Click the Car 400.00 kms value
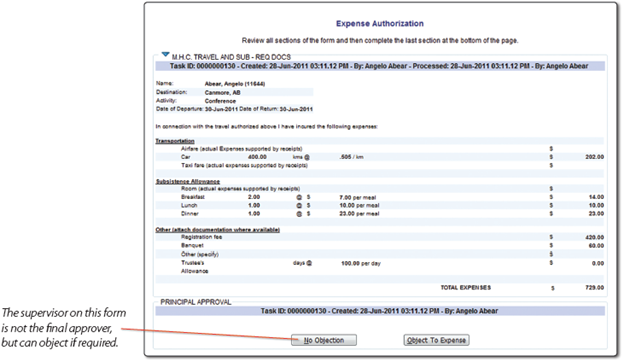 click(257, 157)
